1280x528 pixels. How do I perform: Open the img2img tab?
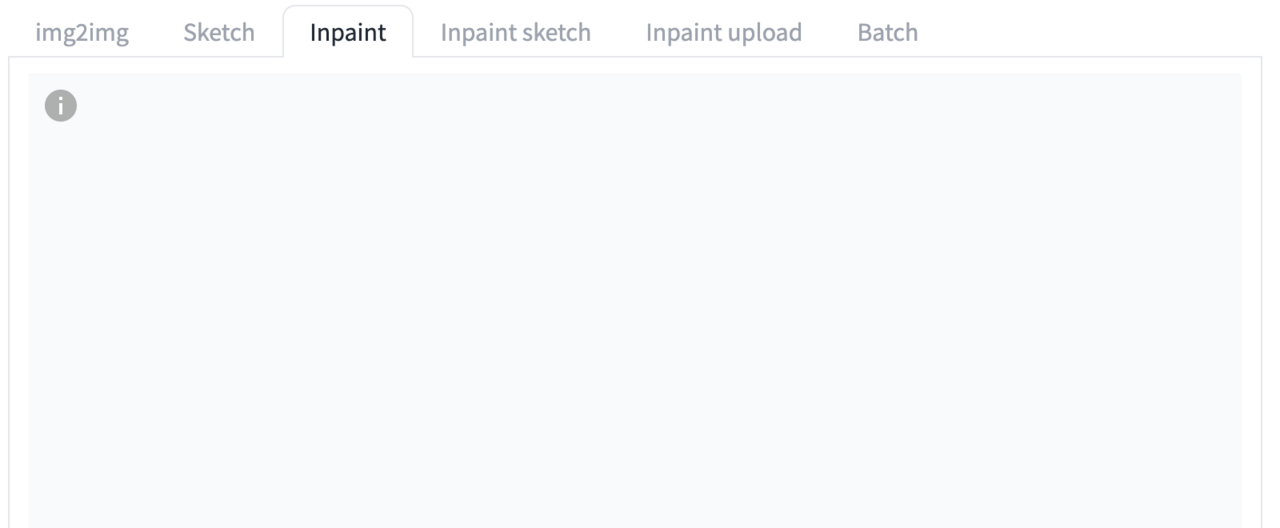(82, 32)
